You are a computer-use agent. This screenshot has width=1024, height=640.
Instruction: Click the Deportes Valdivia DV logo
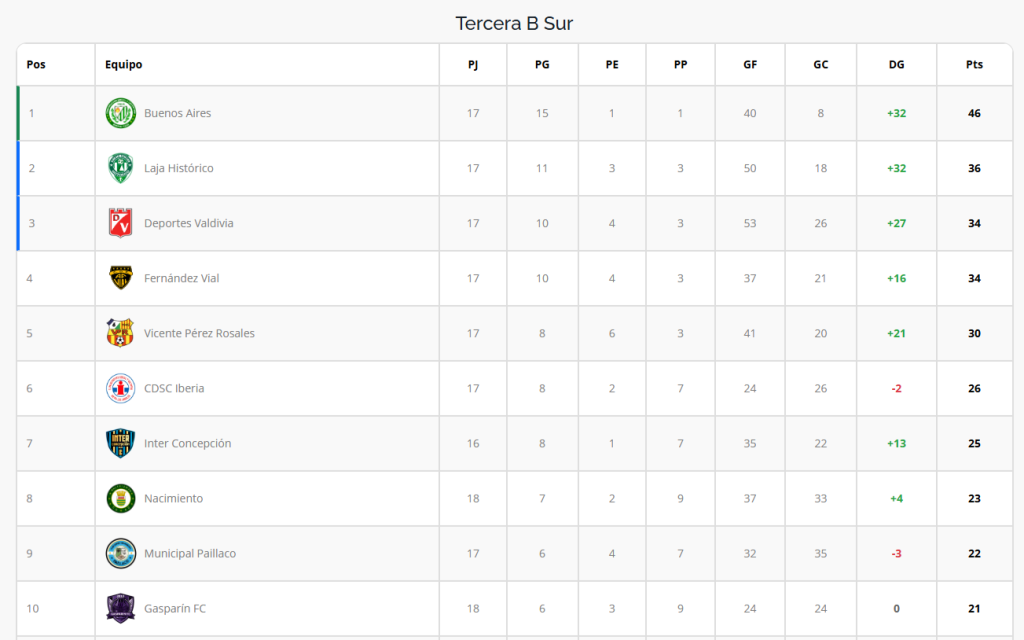(x=121, y=223)
